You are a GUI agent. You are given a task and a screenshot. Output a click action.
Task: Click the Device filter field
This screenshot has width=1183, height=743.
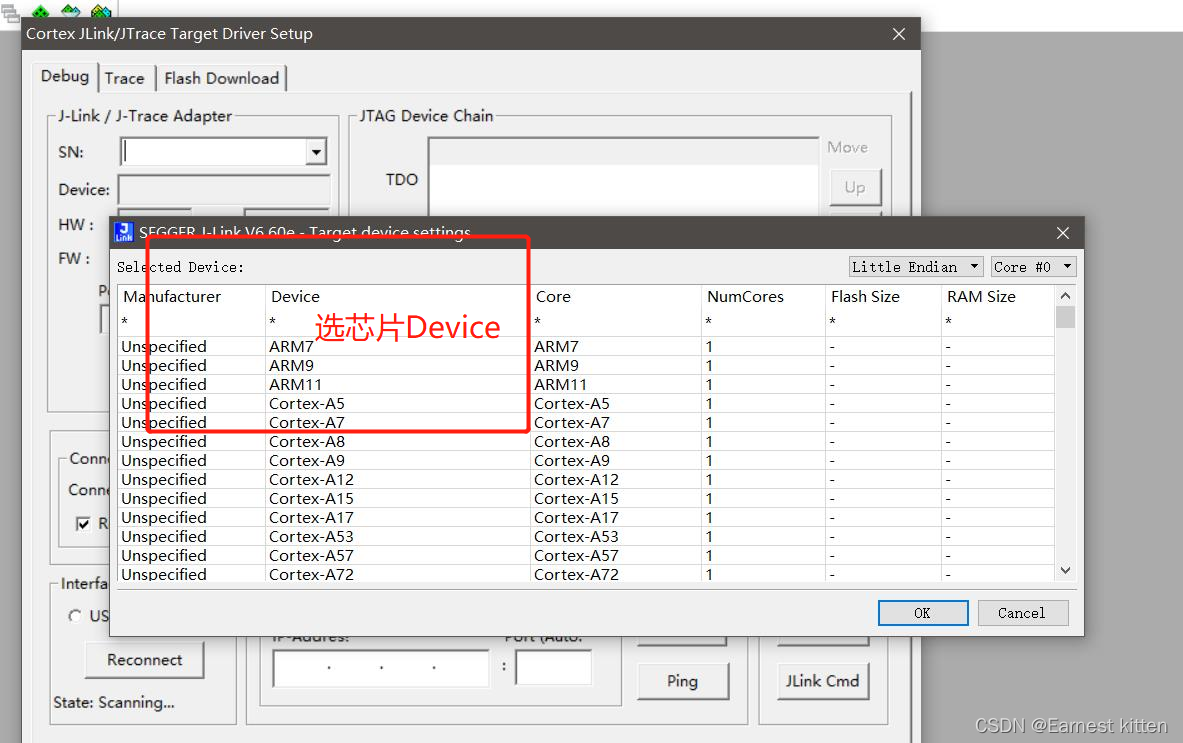pyautogui.click(x=398, y=321)
